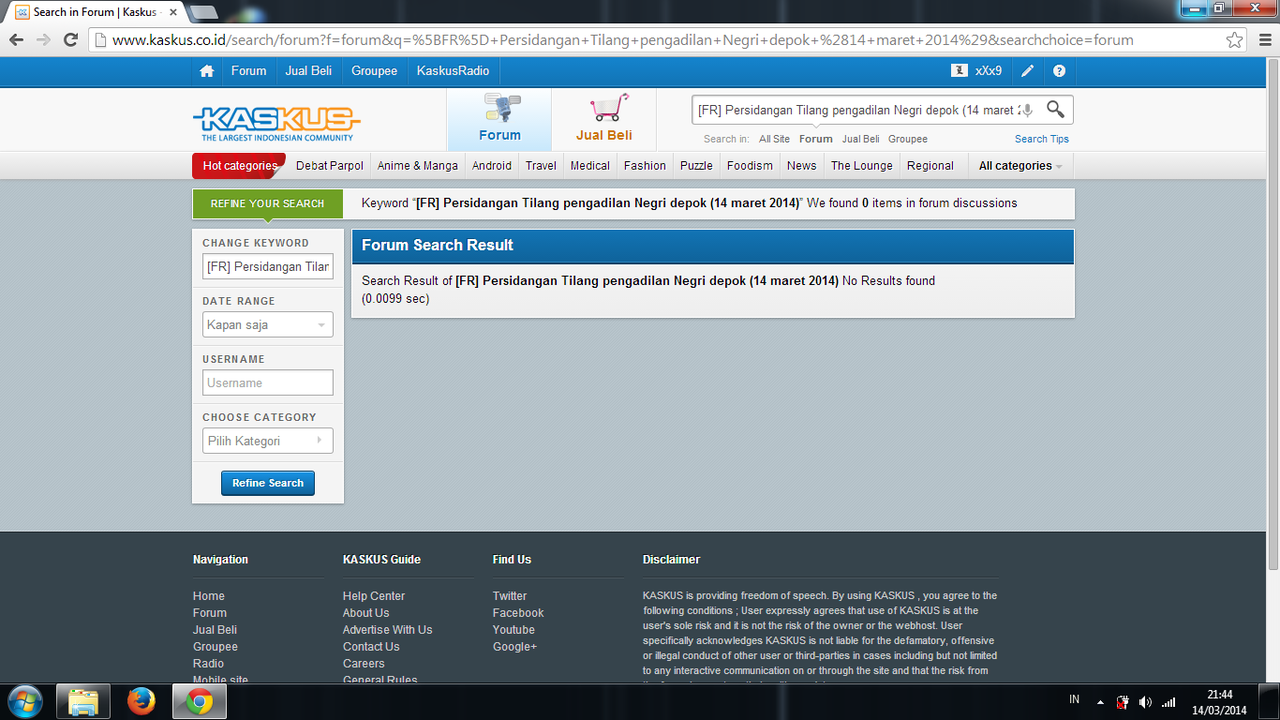Switch to the Jual Beli big tab
The height and width of the screenshot is (720, 1280).
604,119
